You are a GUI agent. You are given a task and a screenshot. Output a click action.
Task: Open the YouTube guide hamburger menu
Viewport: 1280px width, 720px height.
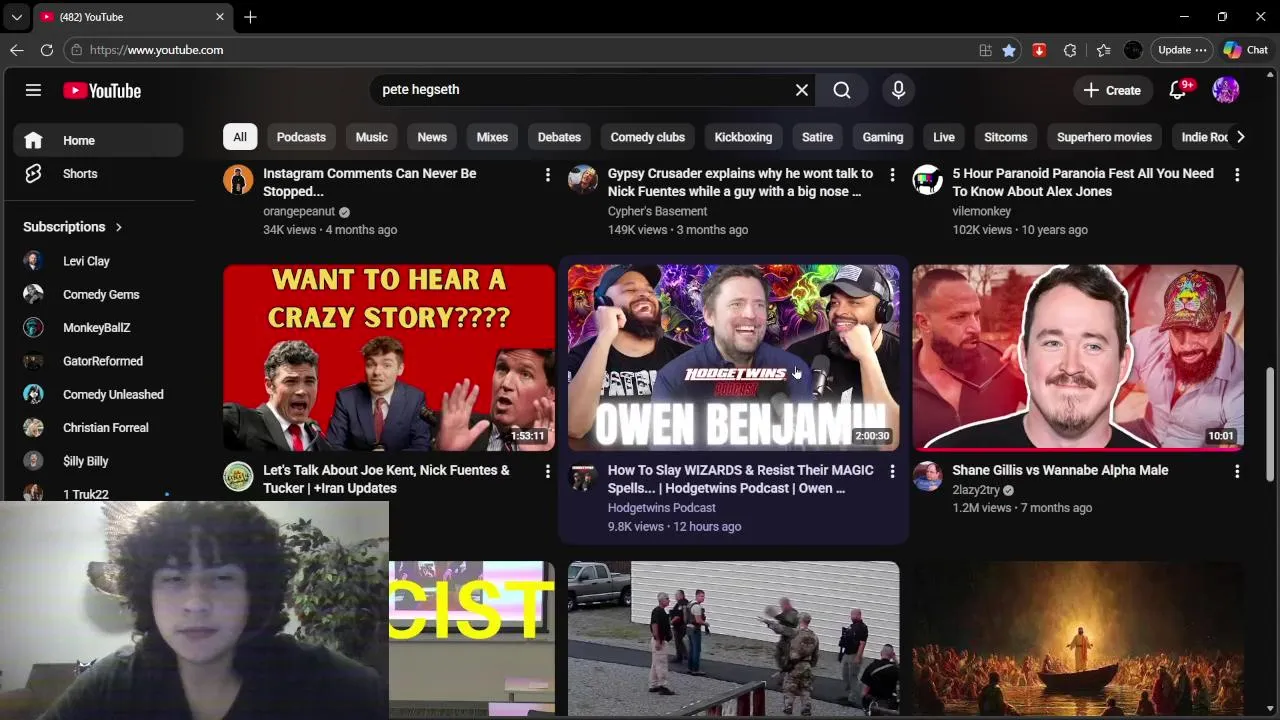tap(33, 90)
